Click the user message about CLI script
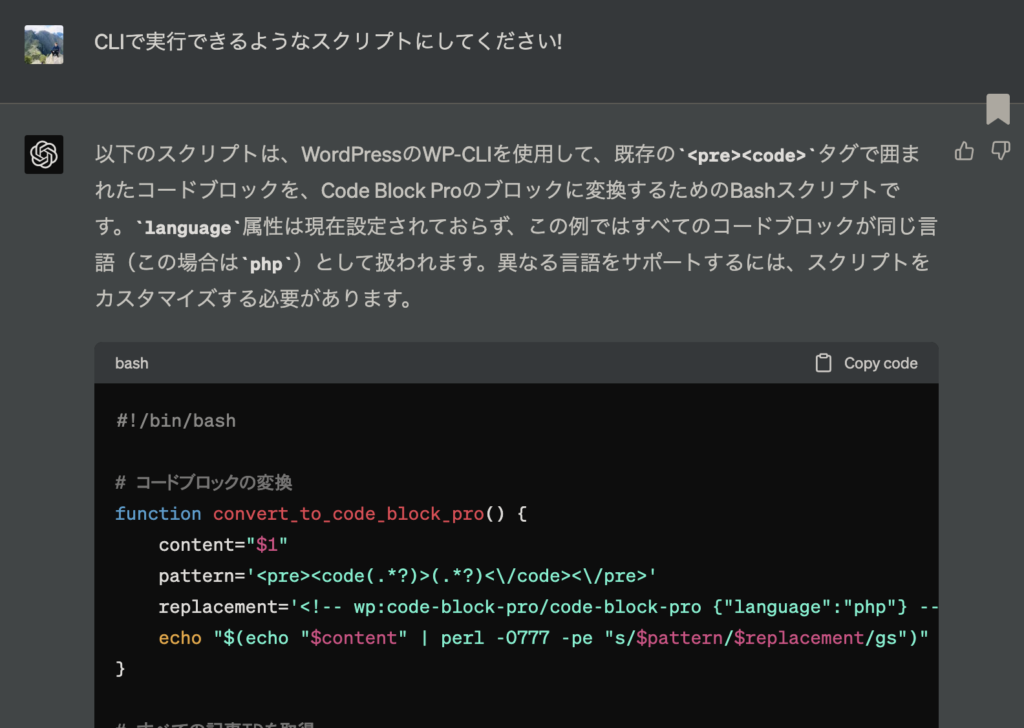 click(x=327, y=43)
